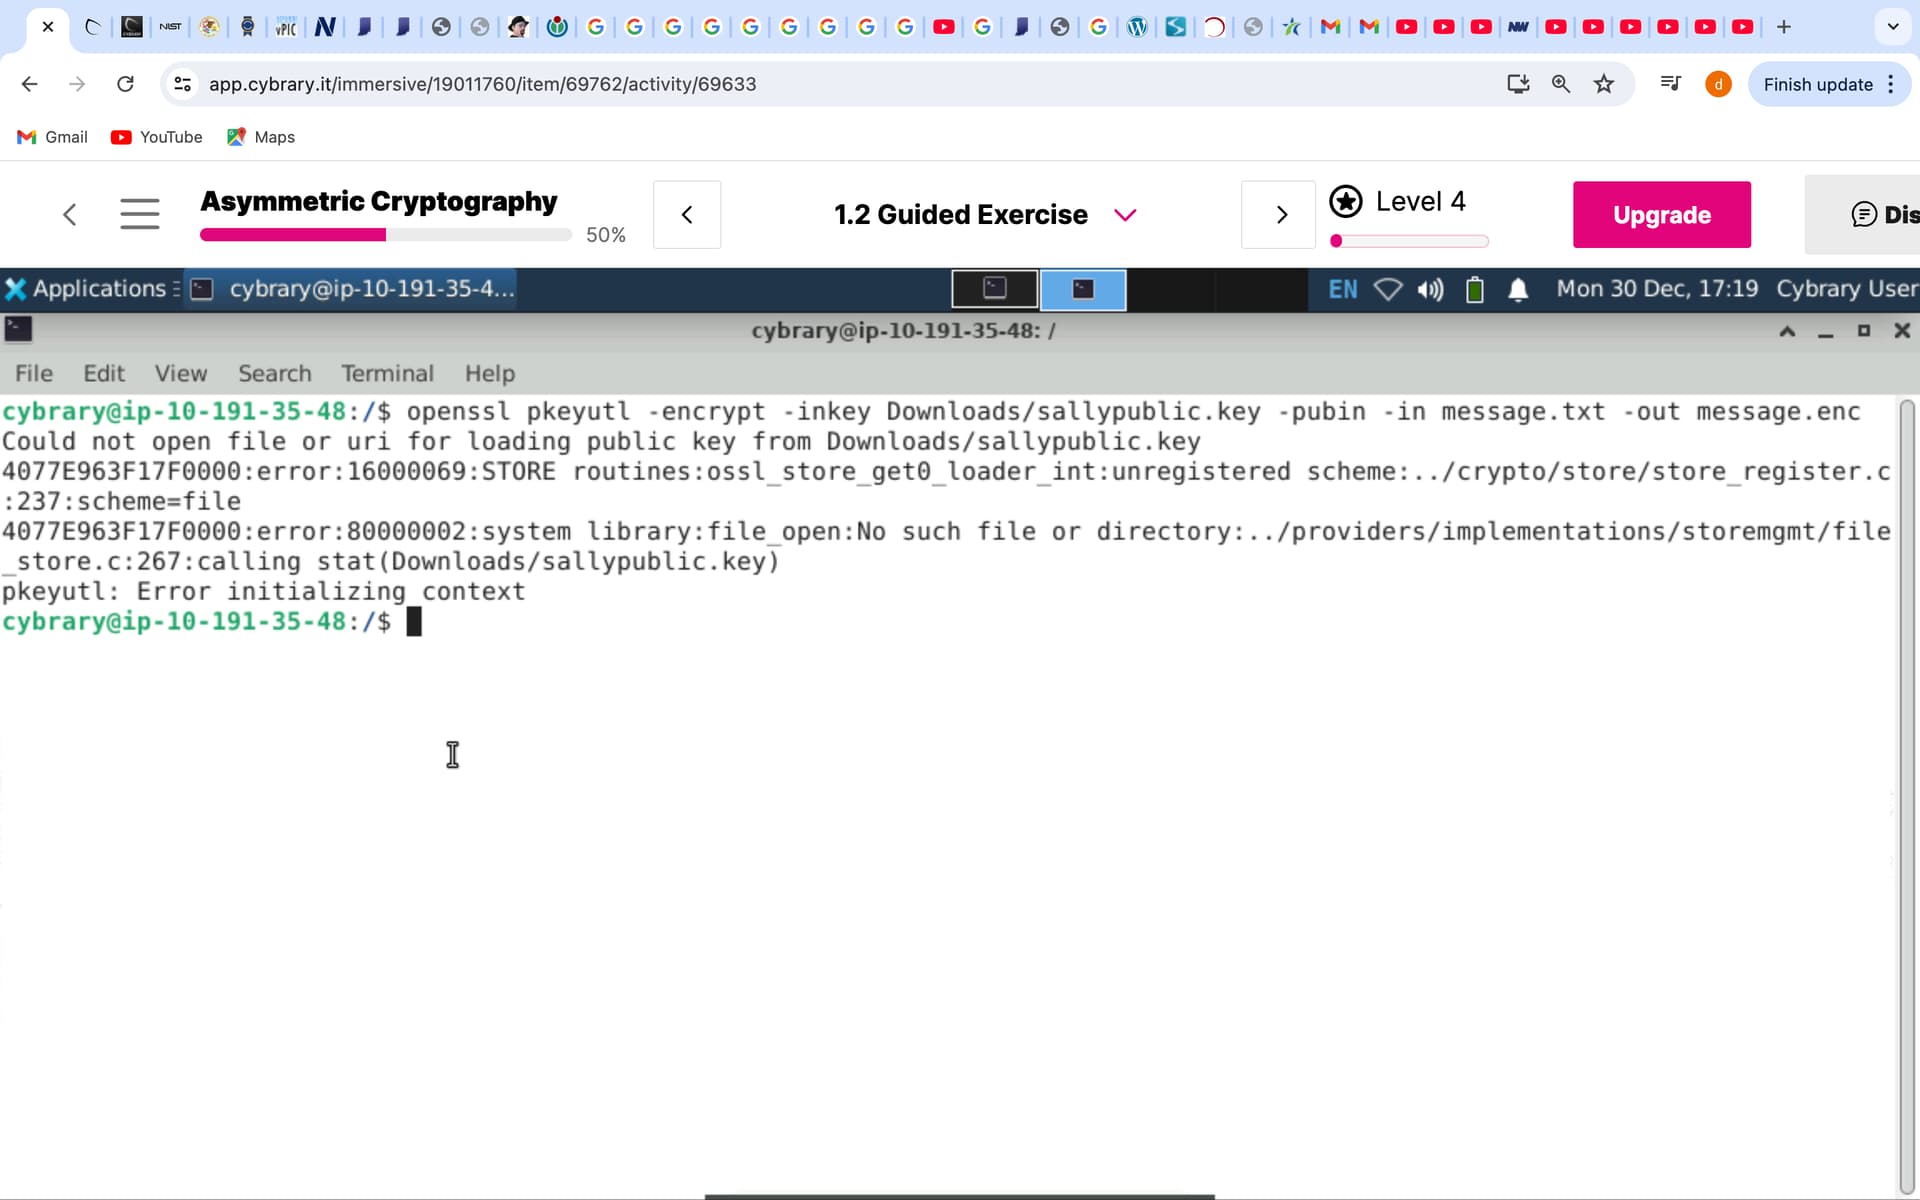This screenshot has height=1200, width=1920.
Task: Click the notification bell icon
Action: tap(1517, 290)
